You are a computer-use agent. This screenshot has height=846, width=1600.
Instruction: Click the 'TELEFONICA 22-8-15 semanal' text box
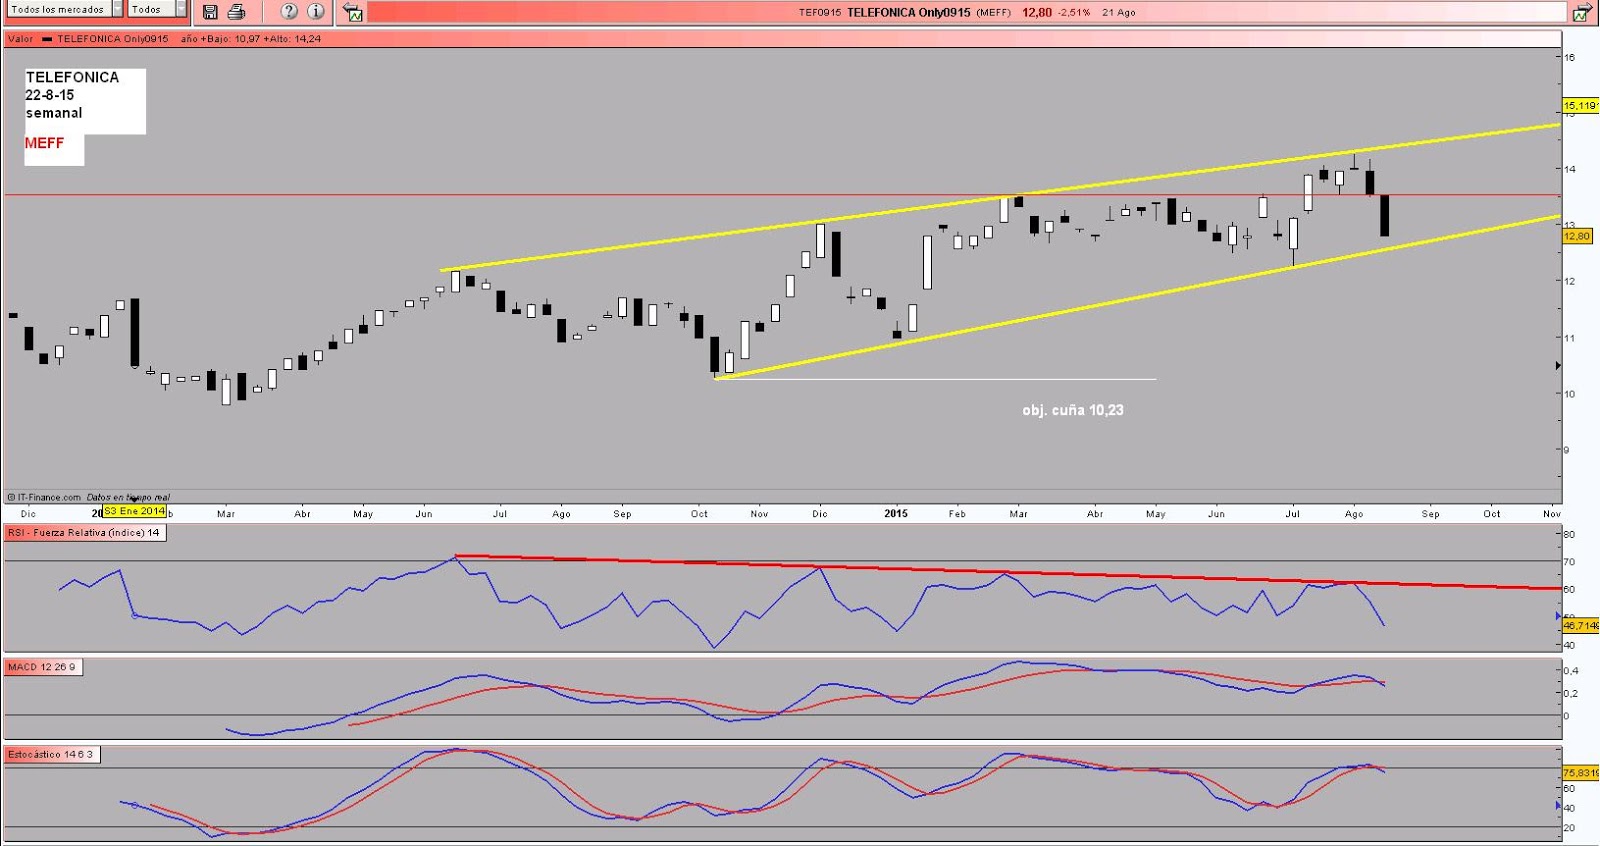(85, 101)
